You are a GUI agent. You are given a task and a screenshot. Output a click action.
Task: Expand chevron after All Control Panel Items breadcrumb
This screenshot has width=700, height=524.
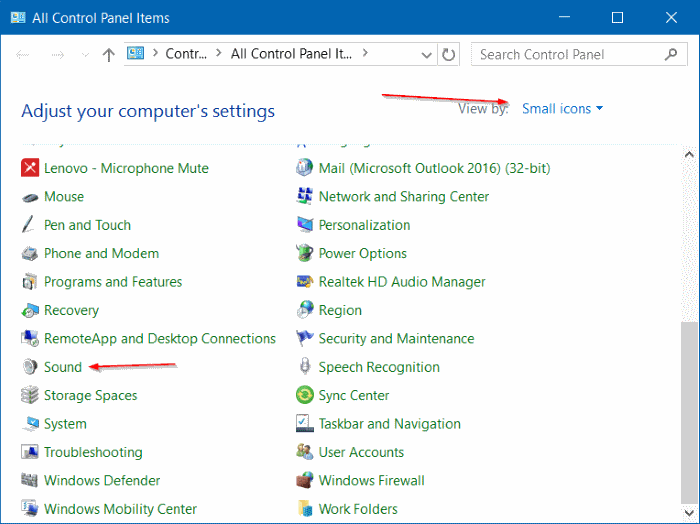click(x=365, y=54)
